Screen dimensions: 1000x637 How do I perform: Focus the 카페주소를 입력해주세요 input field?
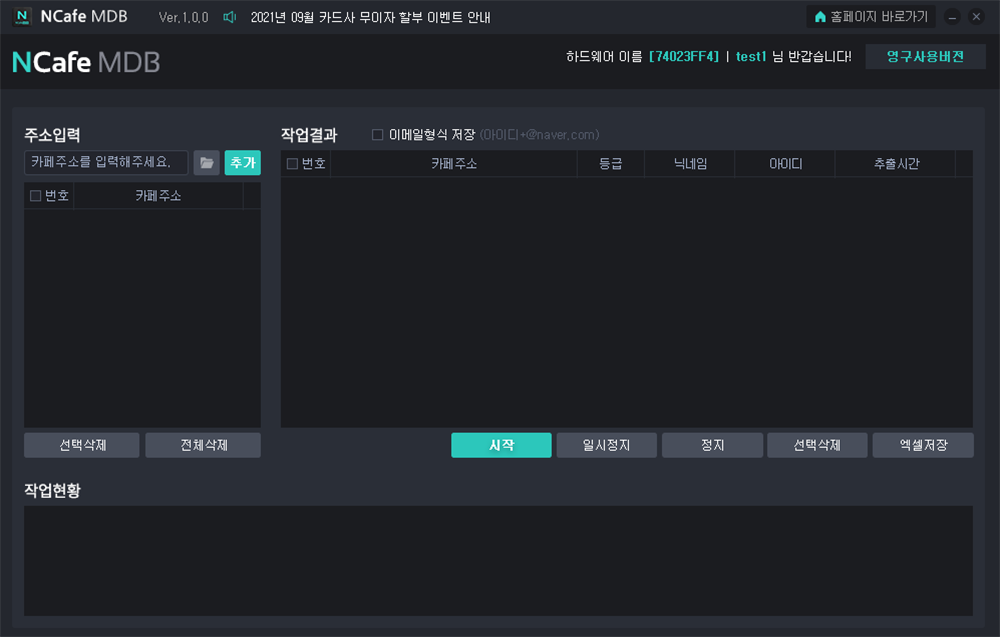click(x=106, y=163)
